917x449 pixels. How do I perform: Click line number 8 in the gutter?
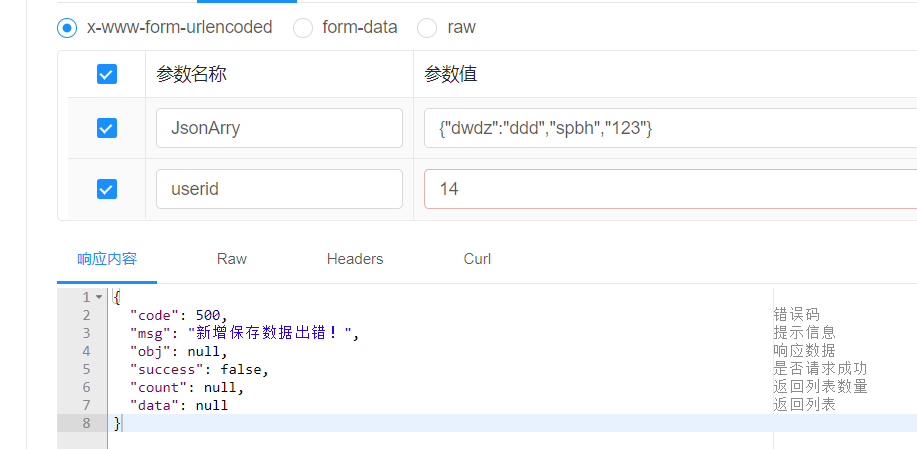[87, 423]
